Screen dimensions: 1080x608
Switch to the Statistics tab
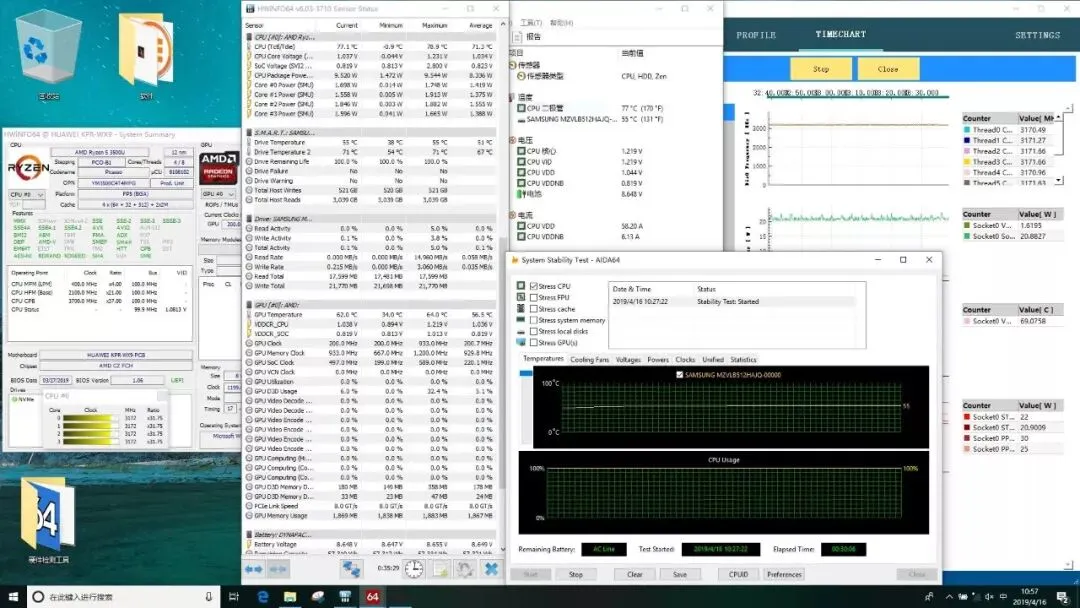(743, 359)
